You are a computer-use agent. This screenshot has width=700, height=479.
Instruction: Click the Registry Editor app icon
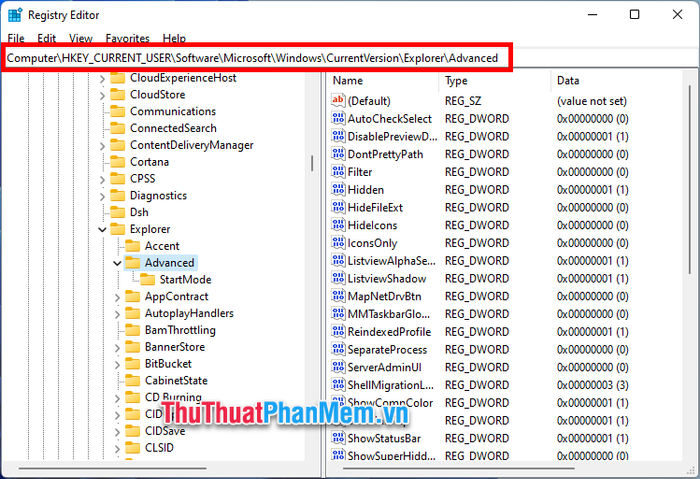[15, 15]
